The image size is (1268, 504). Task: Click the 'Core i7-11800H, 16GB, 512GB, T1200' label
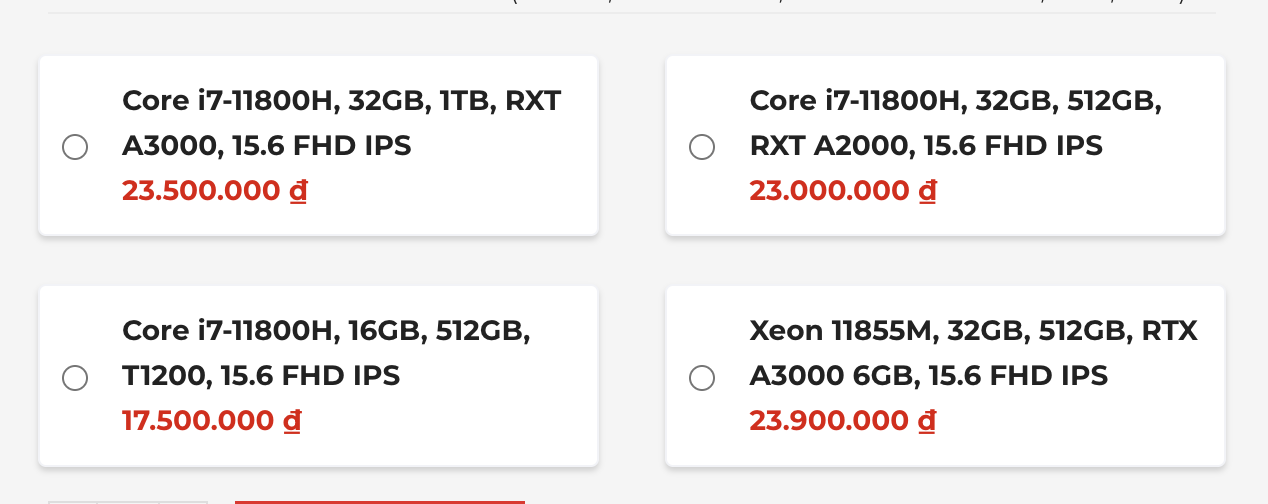[326, 353]
